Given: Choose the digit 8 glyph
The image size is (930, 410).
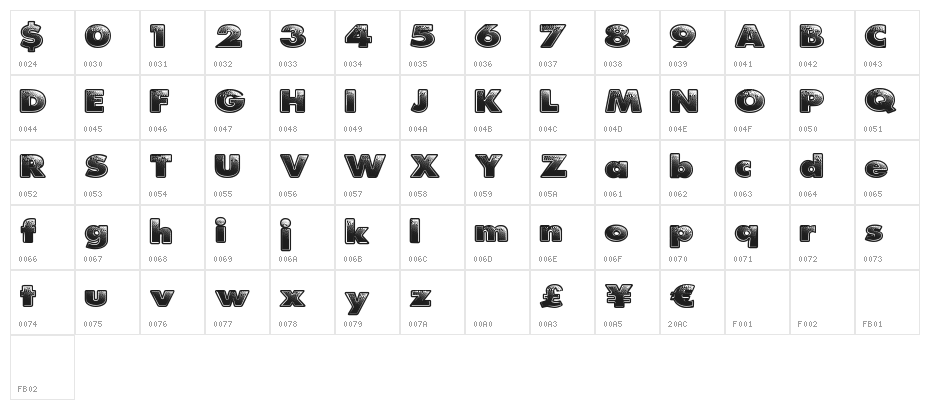Looking at the screenshot, I should [617, 38].
